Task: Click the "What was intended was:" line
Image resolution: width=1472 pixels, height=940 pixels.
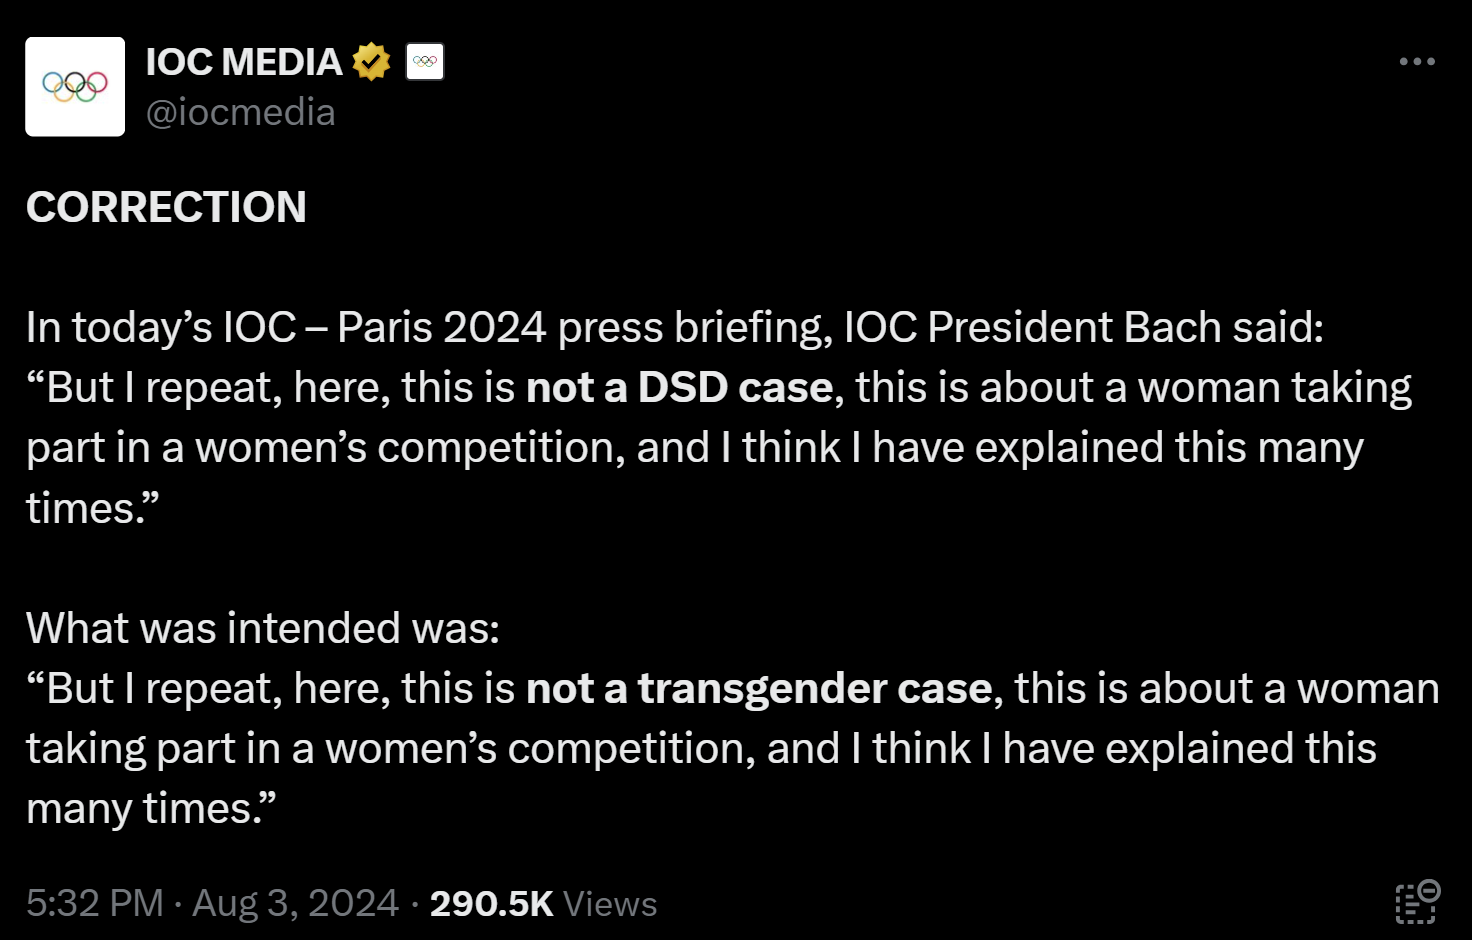Action: (x=263, y=628)
